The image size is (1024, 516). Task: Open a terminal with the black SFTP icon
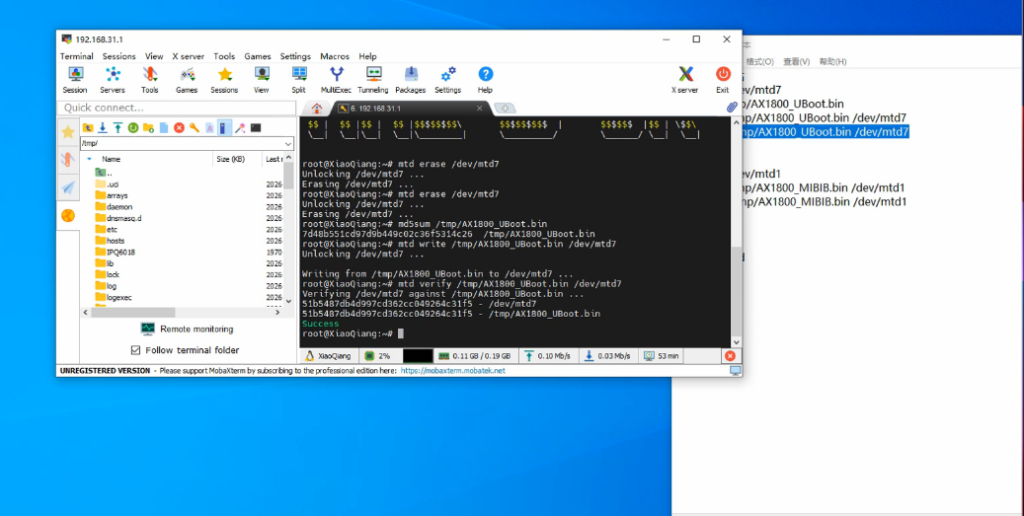[256, 127]
